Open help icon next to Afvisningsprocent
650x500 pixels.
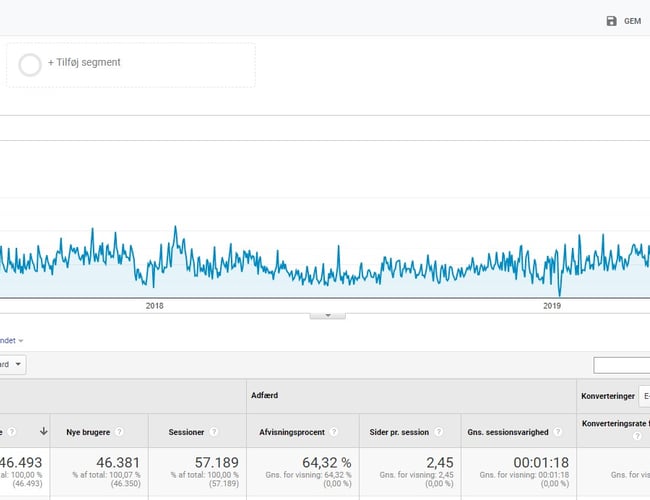[334, 432]
